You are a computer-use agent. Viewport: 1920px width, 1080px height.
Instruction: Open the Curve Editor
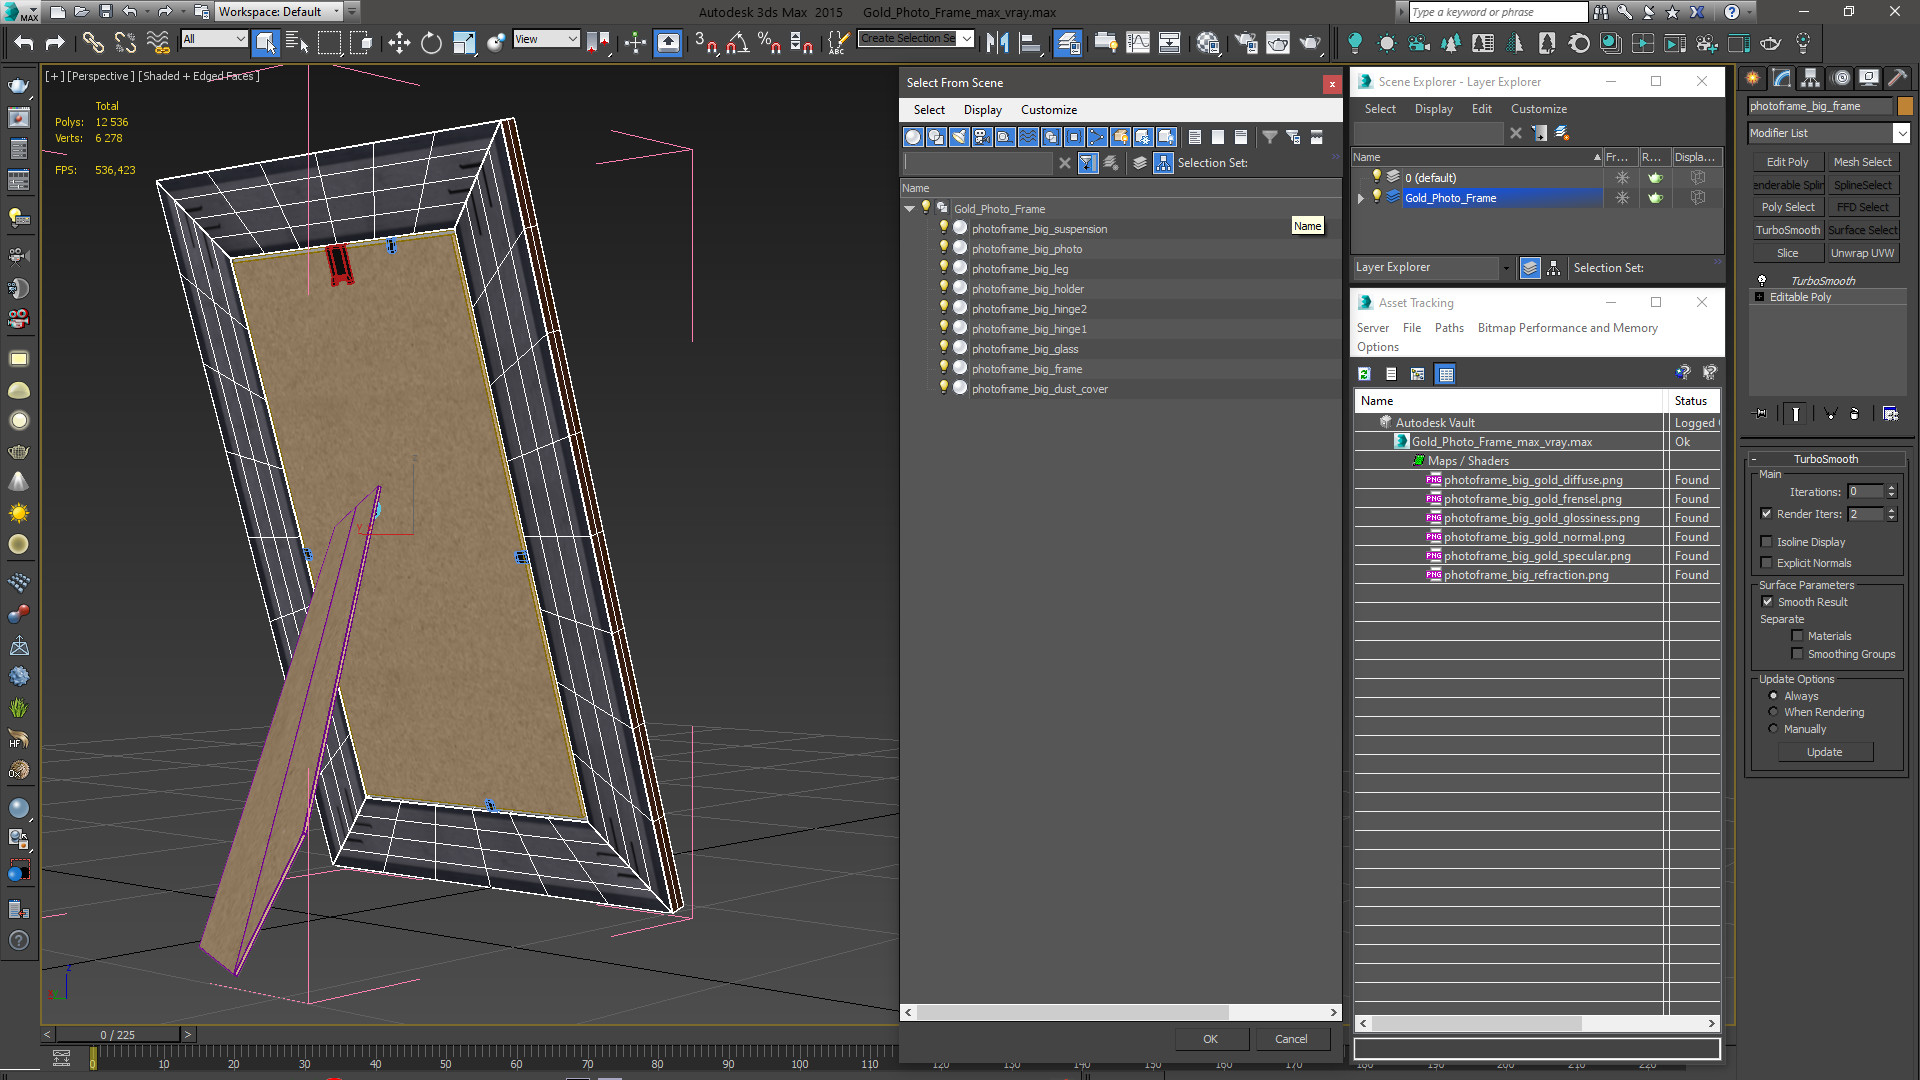pos(1138,42)
